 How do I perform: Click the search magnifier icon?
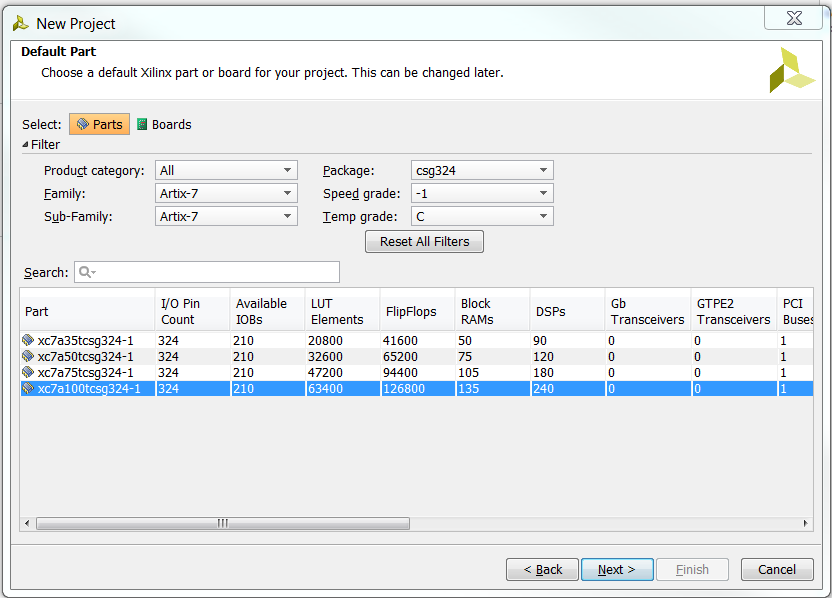pos(85,272)
